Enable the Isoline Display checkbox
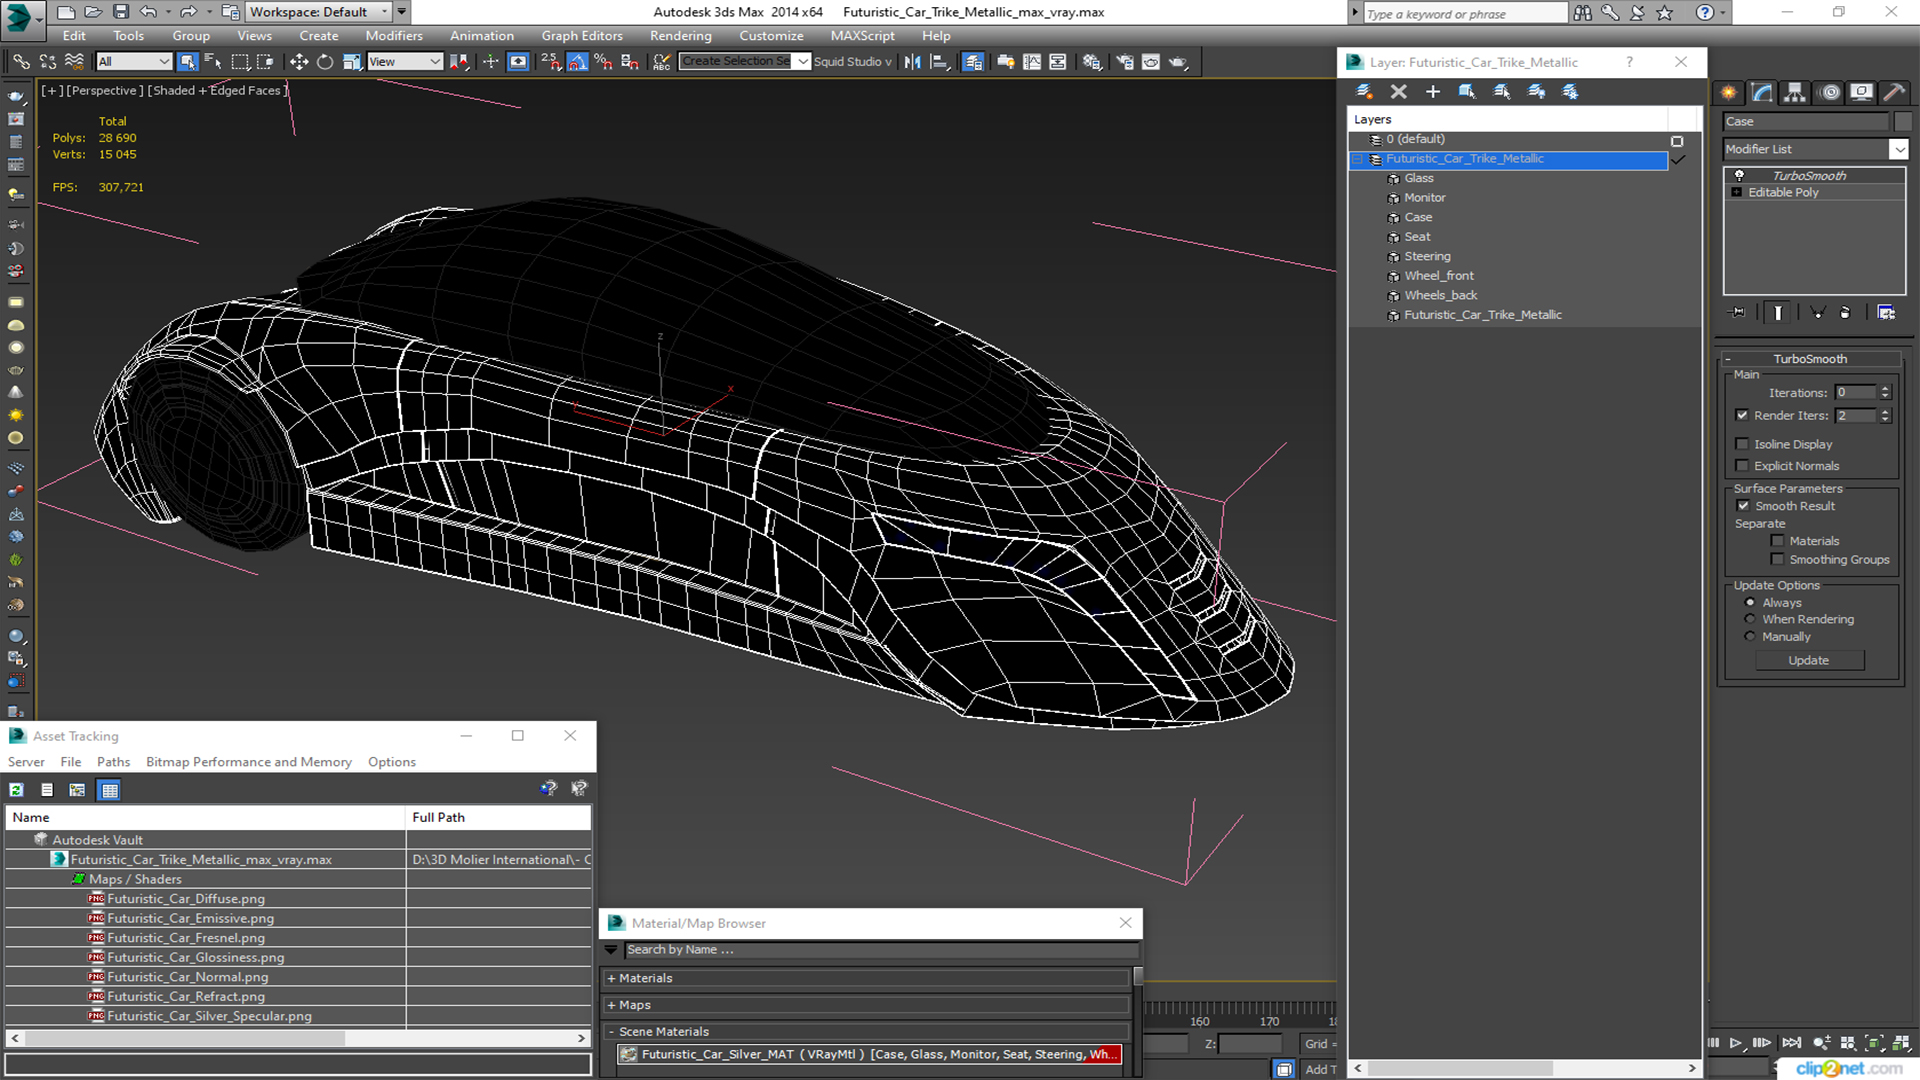 pos(1743,444)
